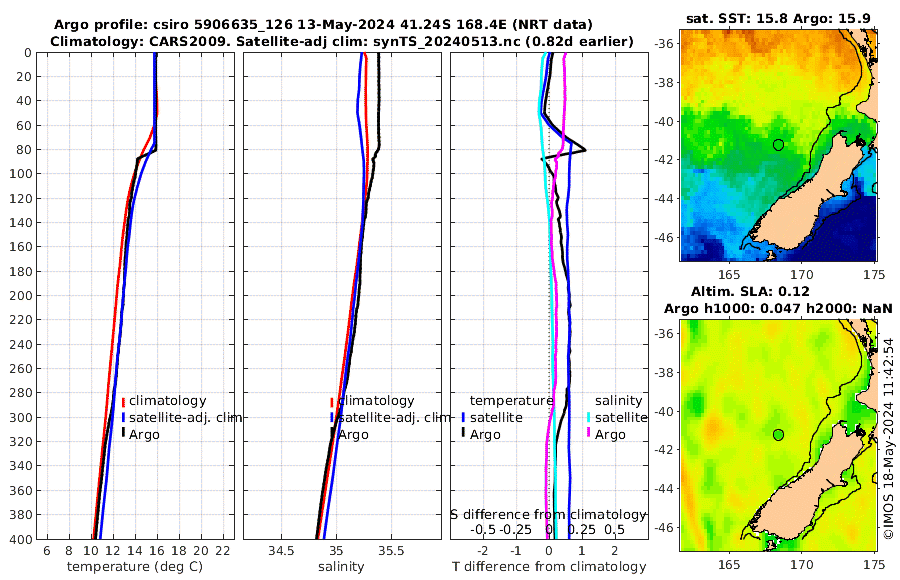Click the 'temperature (deg C)' axis label
The image size is (900, 580).
135,567
